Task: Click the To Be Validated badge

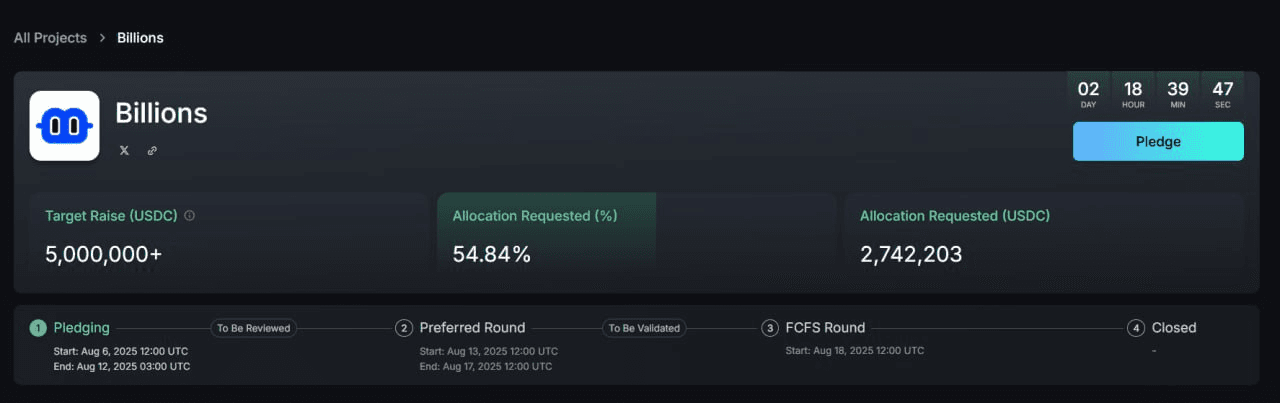Action: click(x=644, y=328)
